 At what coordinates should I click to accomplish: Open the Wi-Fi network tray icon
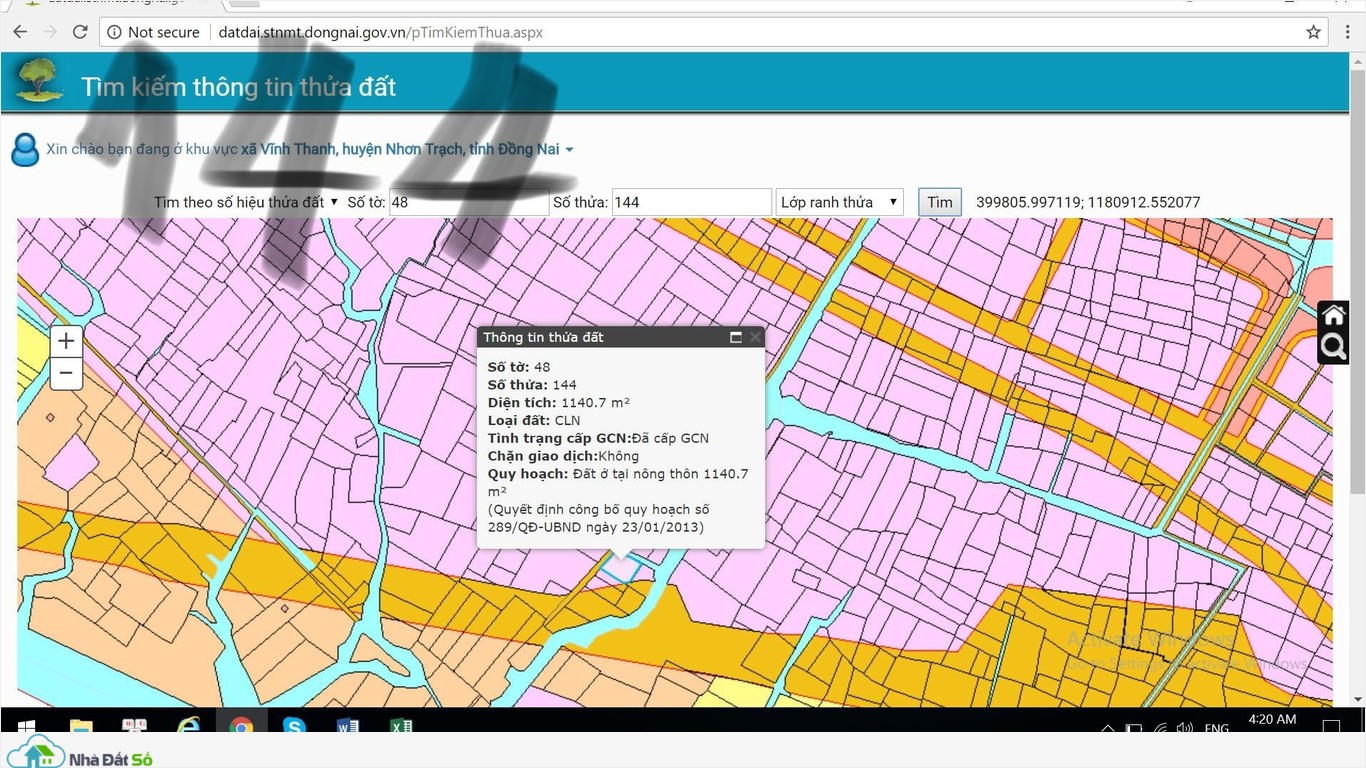point(1160,728)
